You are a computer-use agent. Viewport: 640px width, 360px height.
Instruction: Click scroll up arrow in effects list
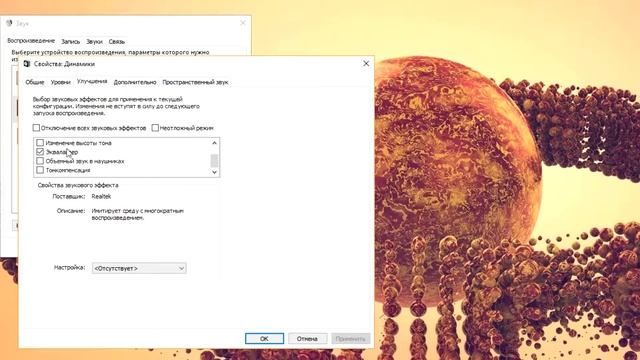coord(214,143)
